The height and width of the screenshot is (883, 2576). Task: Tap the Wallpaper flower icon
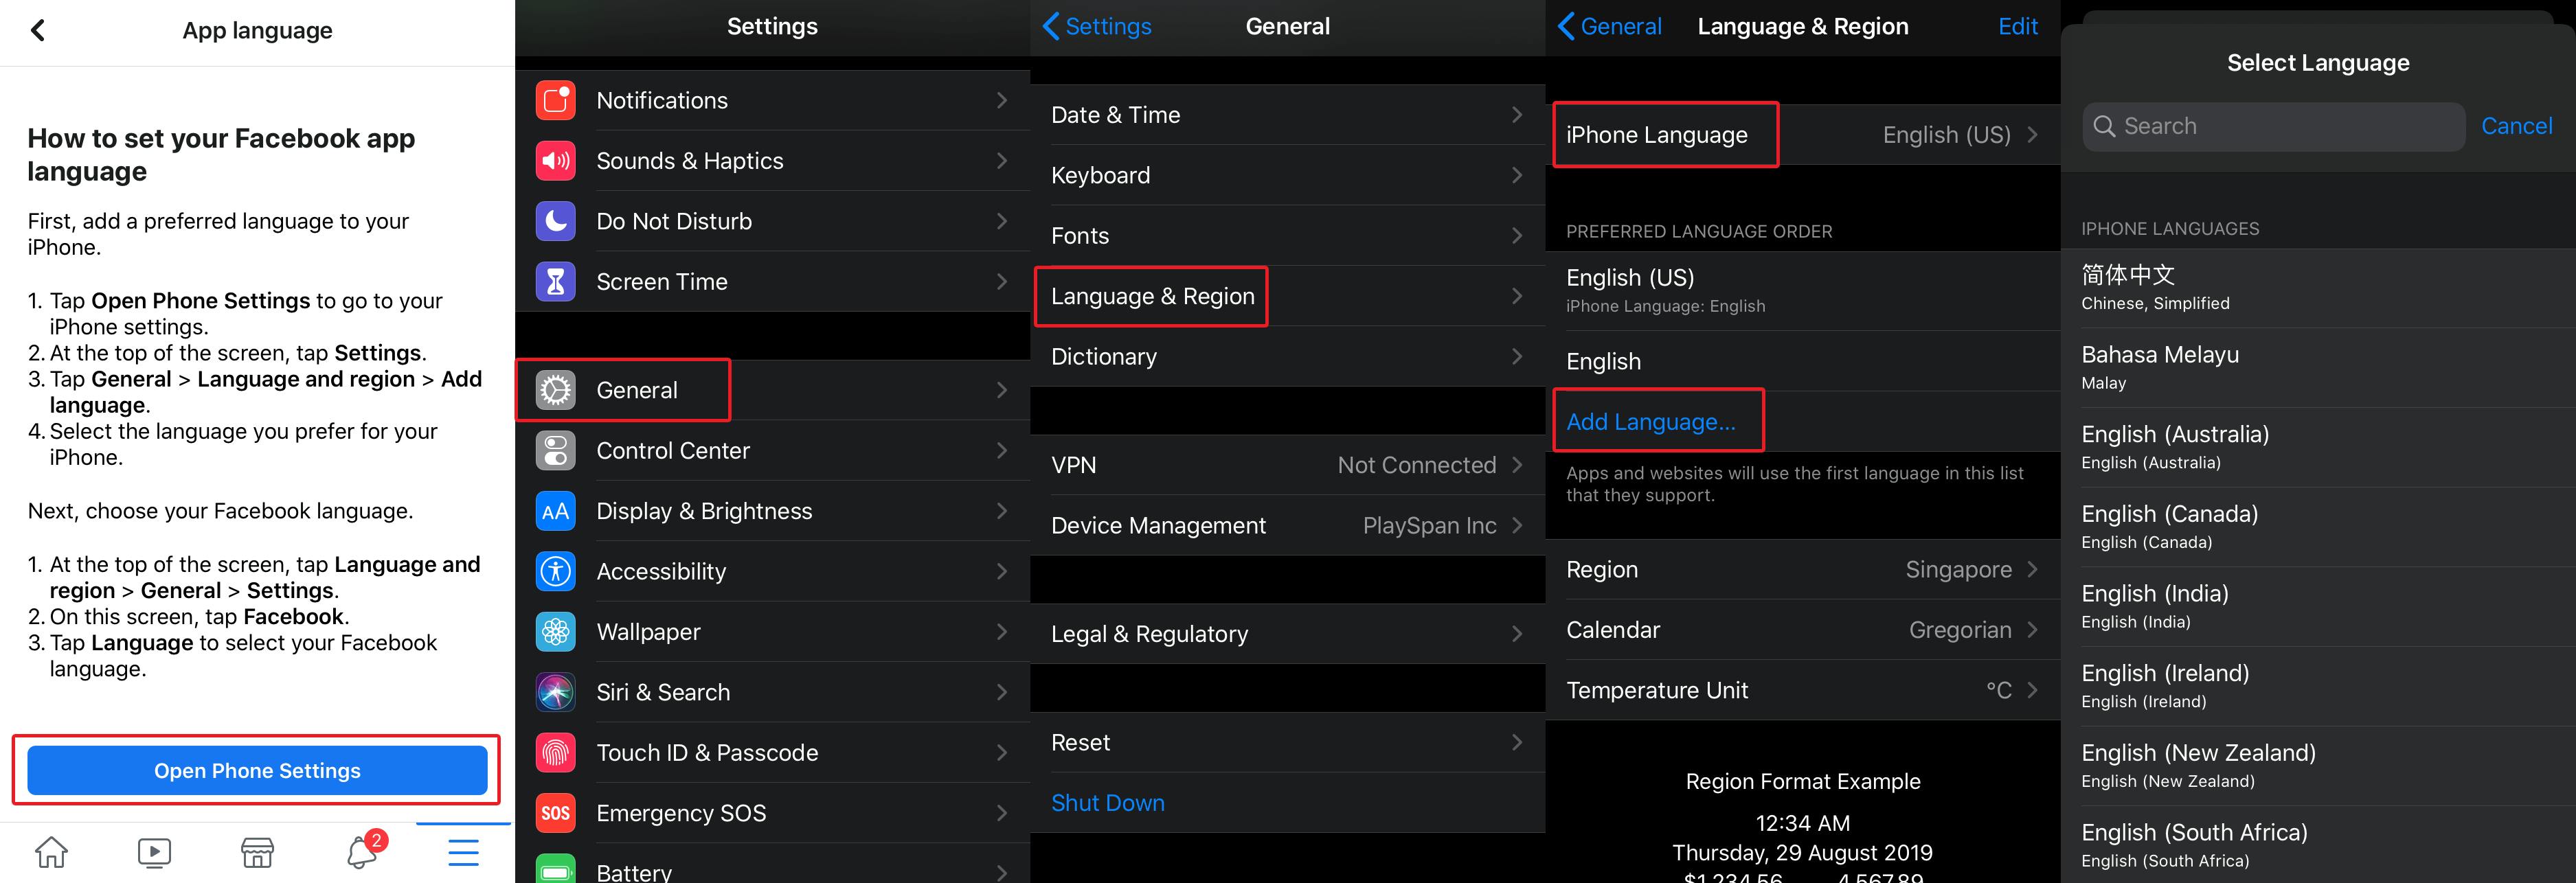tap(555, 632)
